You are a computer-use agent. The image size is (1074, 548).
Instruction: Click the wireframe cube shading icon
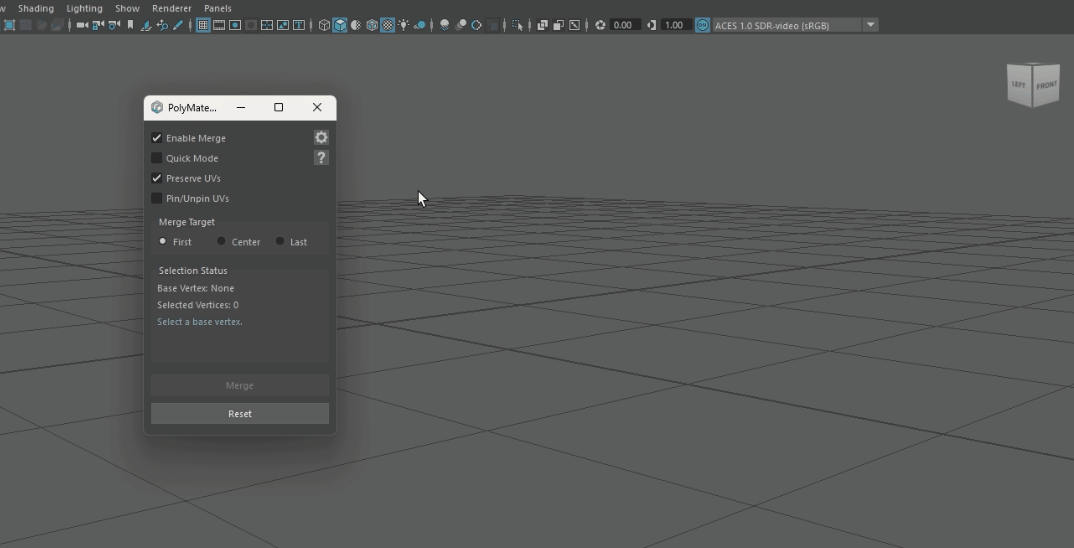(324, 25)
